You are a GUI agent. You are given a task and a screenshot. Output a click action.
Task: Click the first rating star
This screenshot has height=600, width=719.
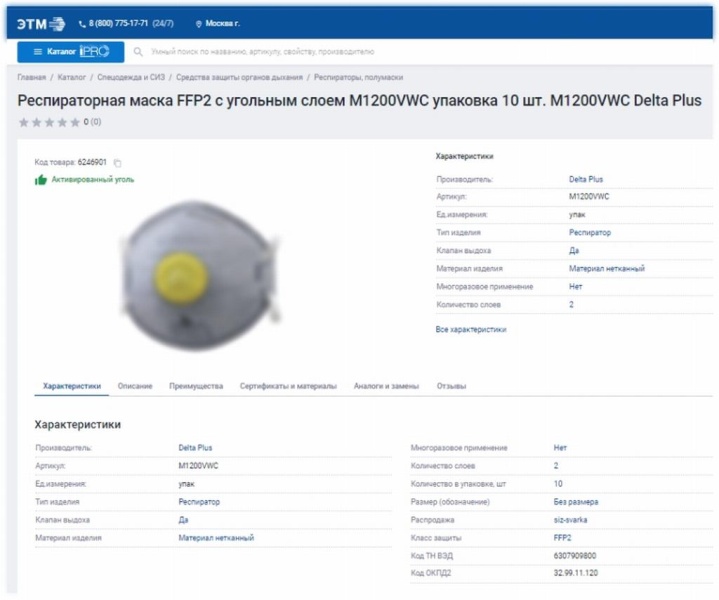coord(23,122)
